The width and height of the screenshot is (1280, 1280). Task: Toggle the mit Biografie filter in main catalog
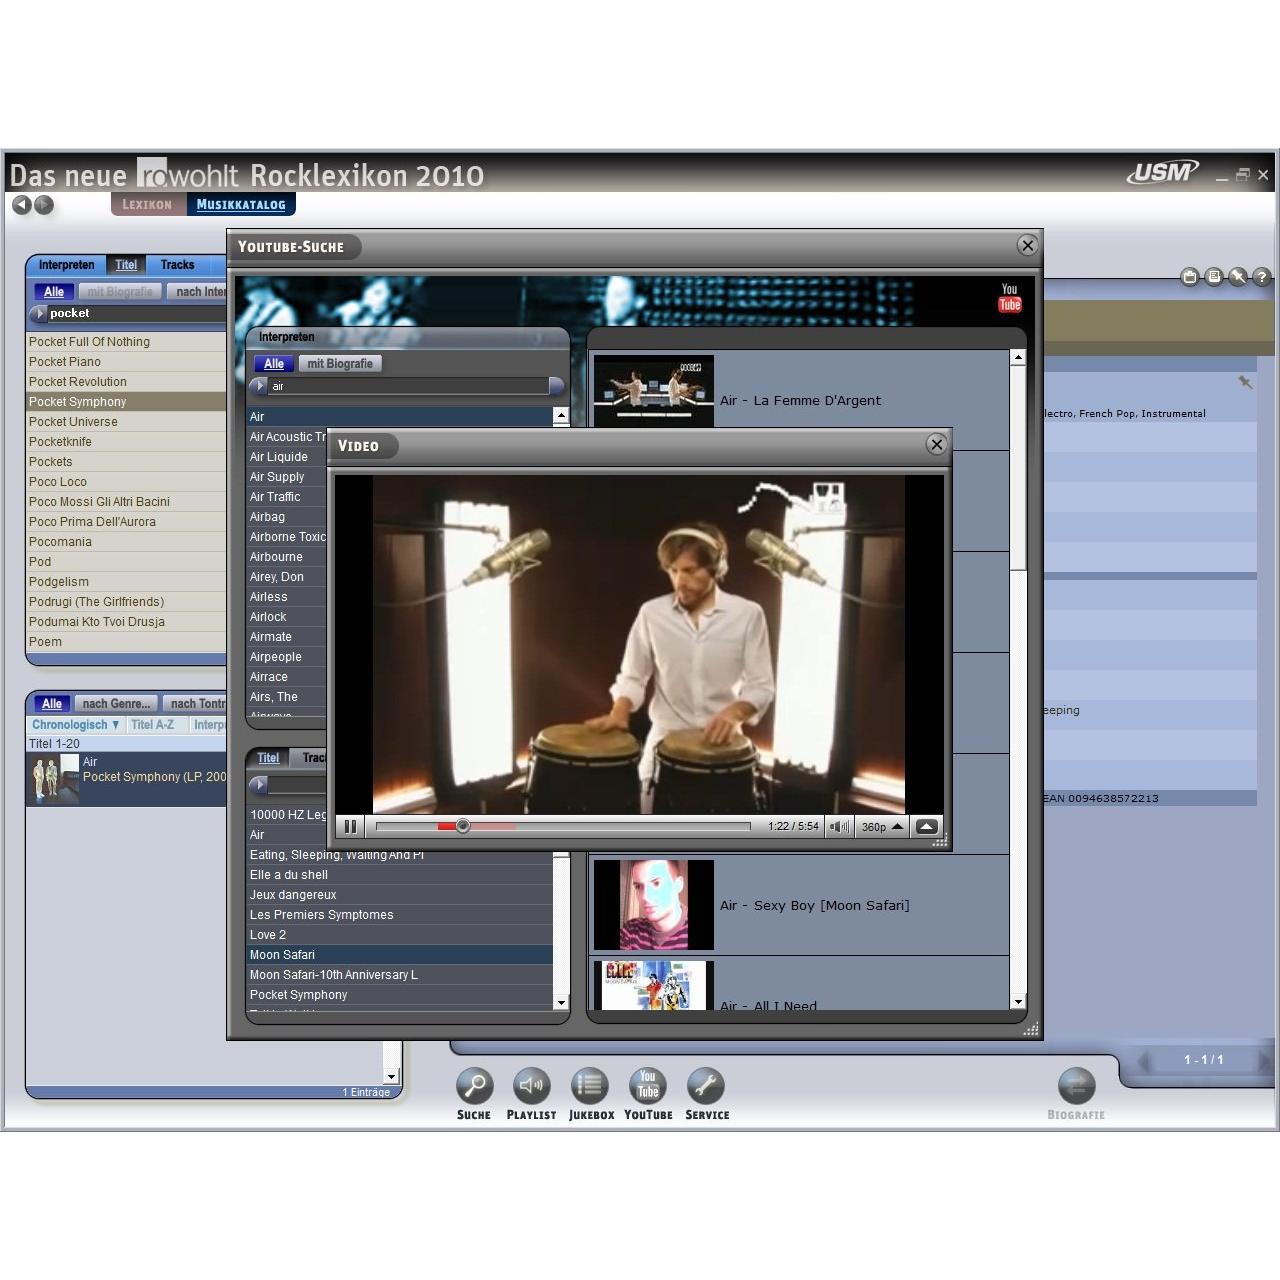coord(120,292)
